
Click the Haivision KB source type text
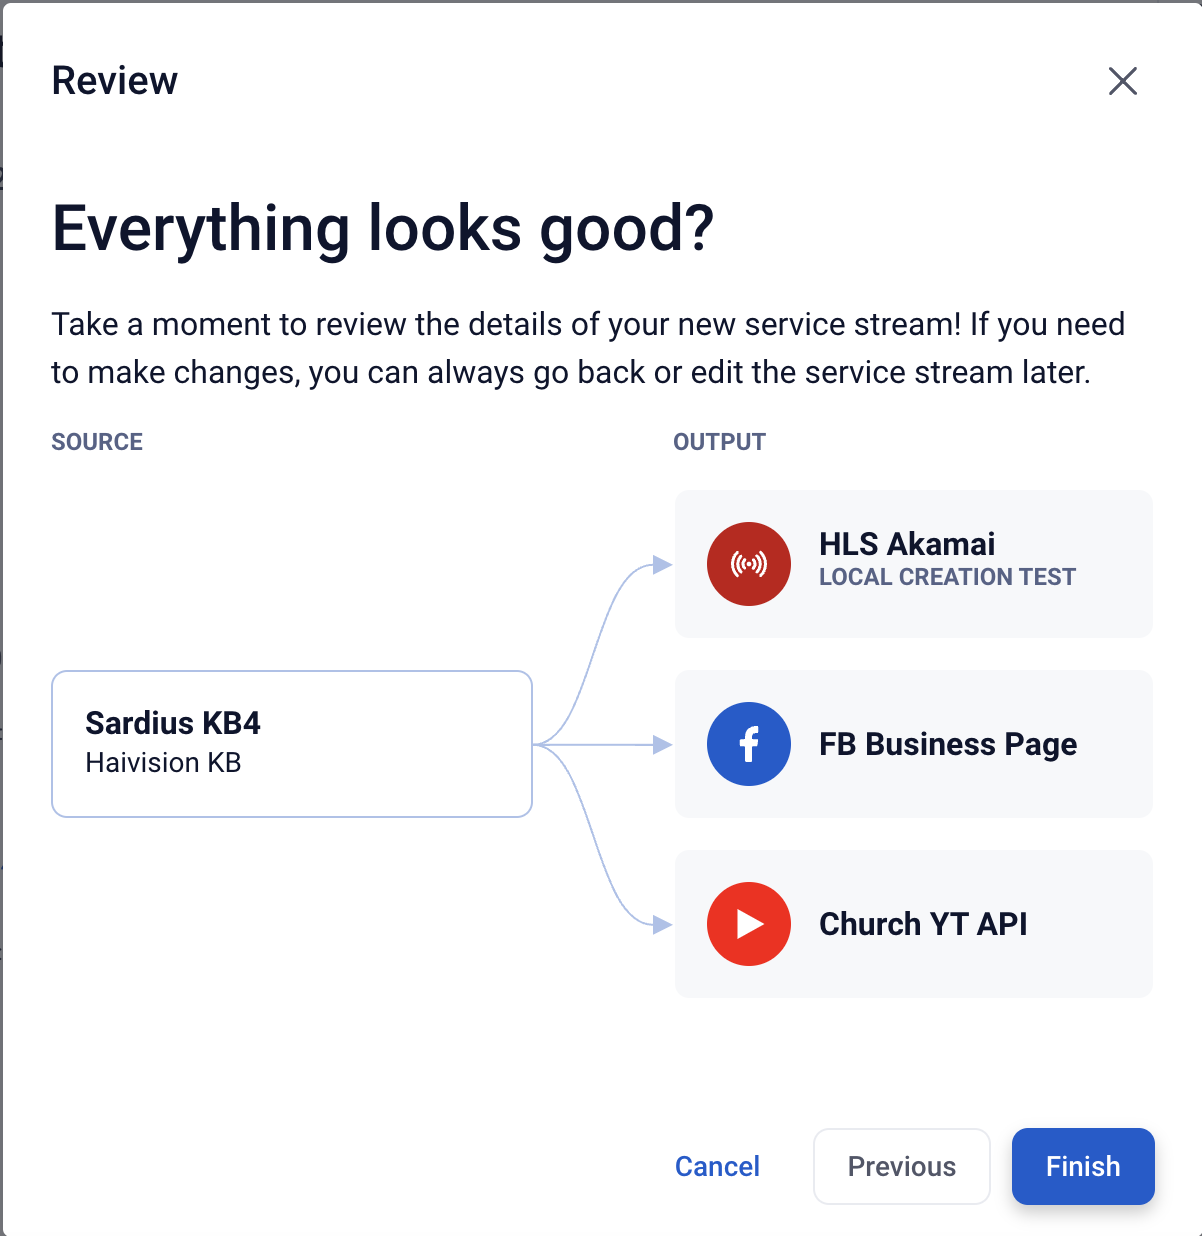tap(163, 763)
